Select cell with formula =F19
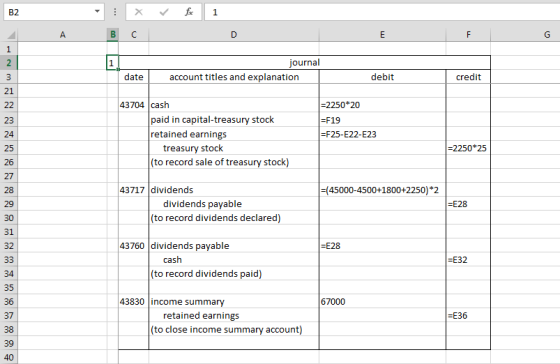This screenshot has height=364, width=560. [x=382, y=120]
